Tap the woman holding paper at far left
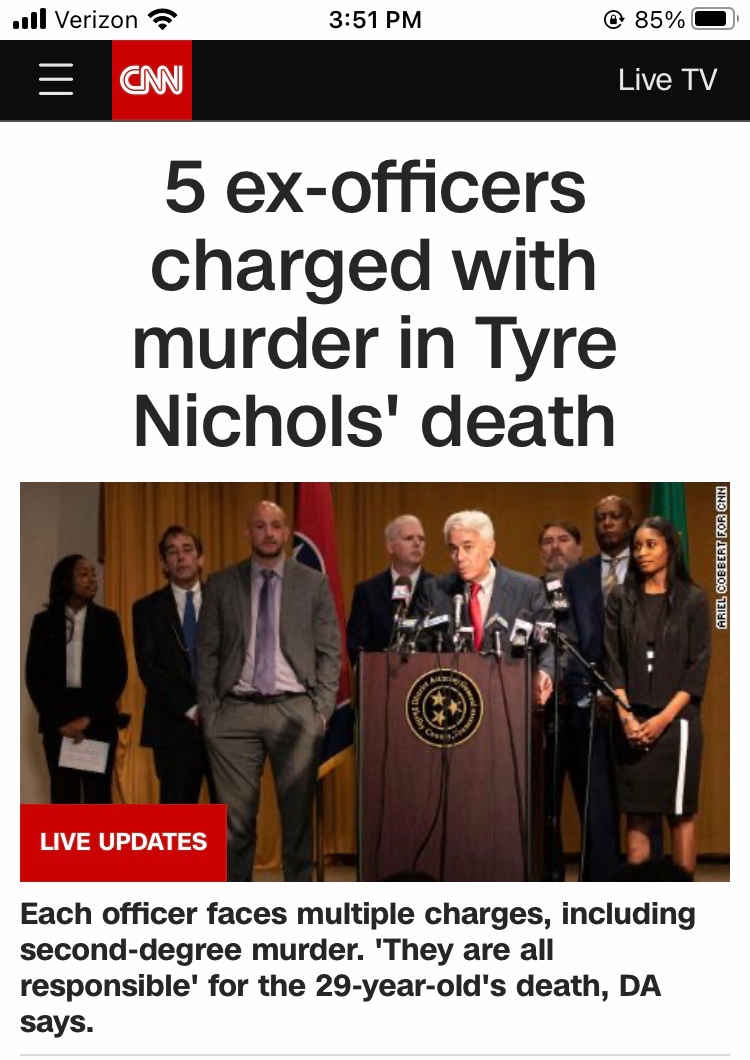Image resolution: width=750 pixels, height=1060 pixels. click(74, 679)
